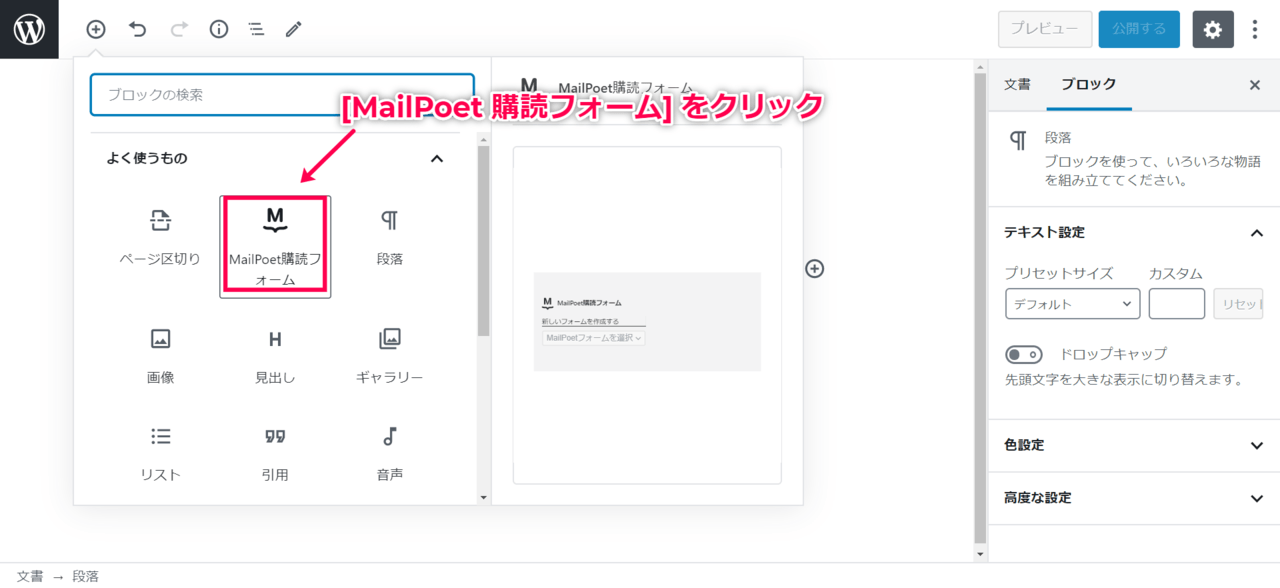Collapse the テキスト設定 panel
Viewport: 1280px width, 588px height.
tap(1257, 232)
